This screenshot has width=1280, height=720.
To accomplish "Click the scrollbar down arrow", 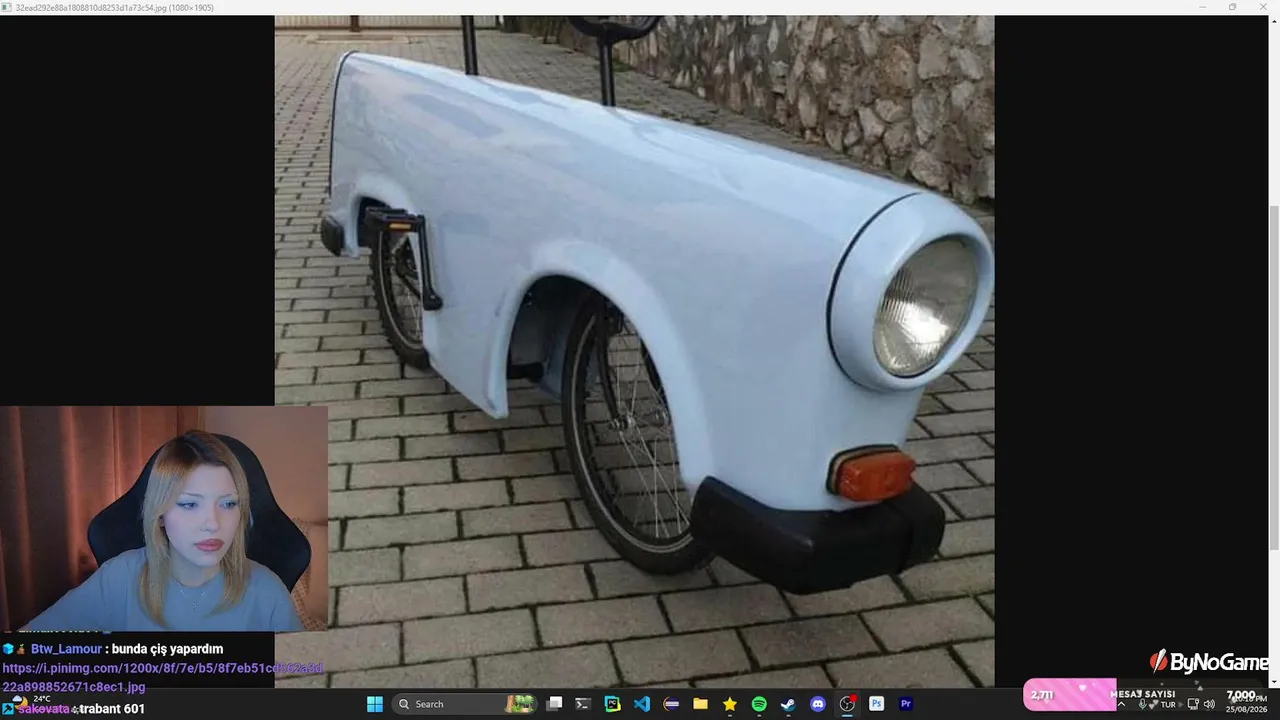I will pos(1273,682).
